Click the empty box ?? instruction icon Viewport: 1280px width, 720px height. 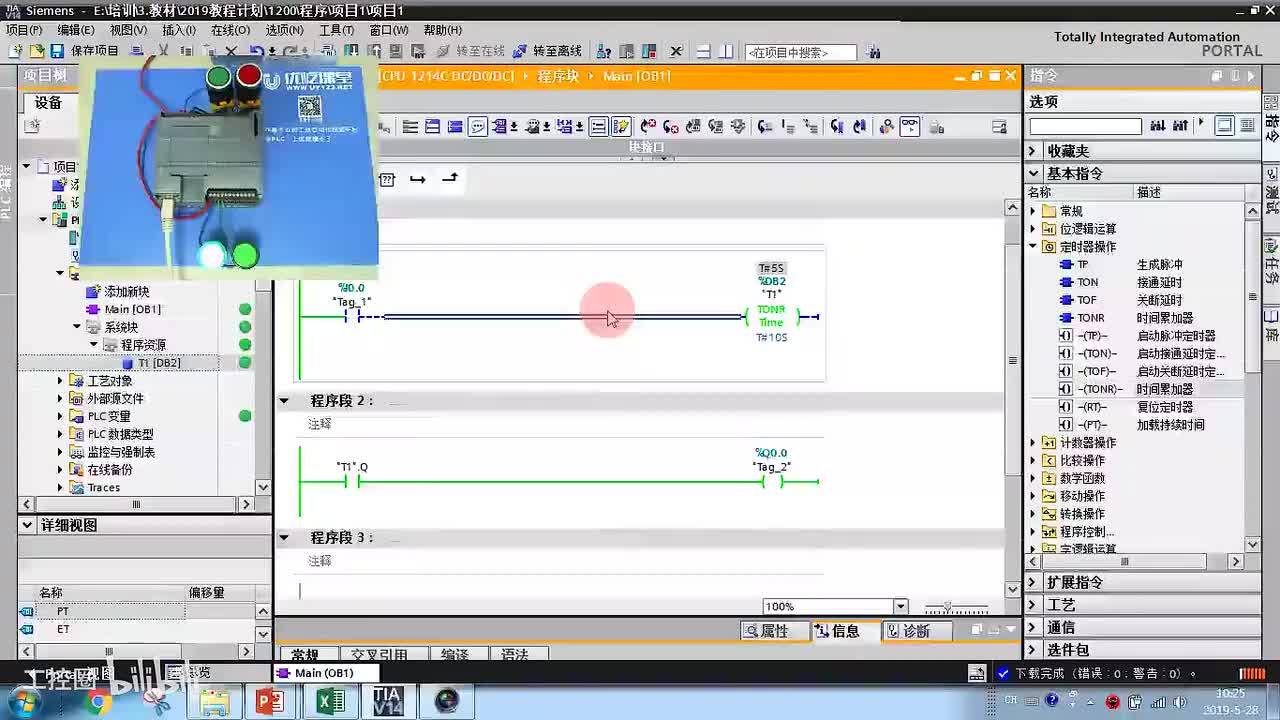[x=387, y=179]
